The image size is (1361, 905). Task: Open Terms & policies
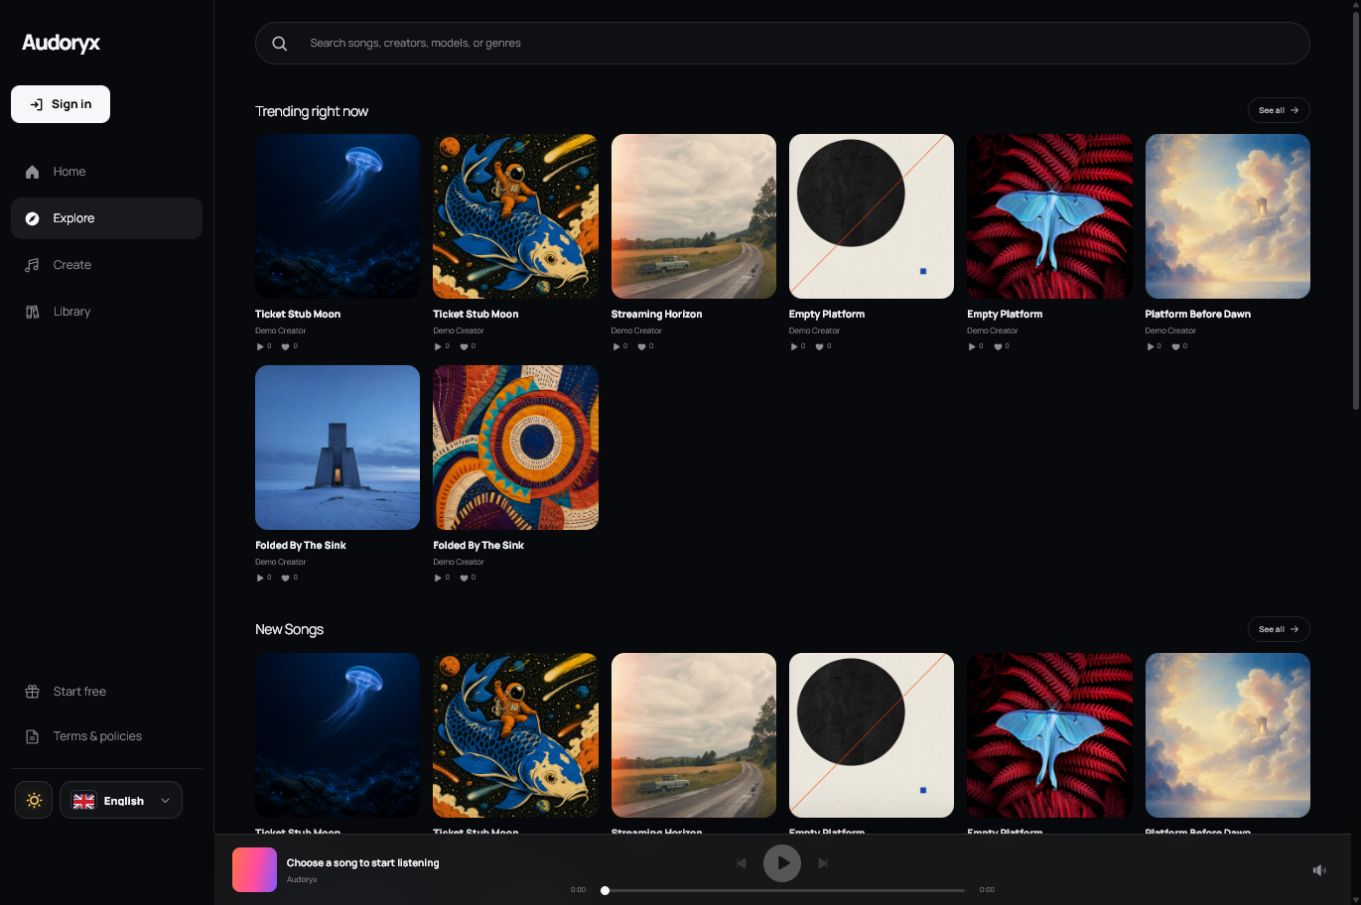point(107,736)
